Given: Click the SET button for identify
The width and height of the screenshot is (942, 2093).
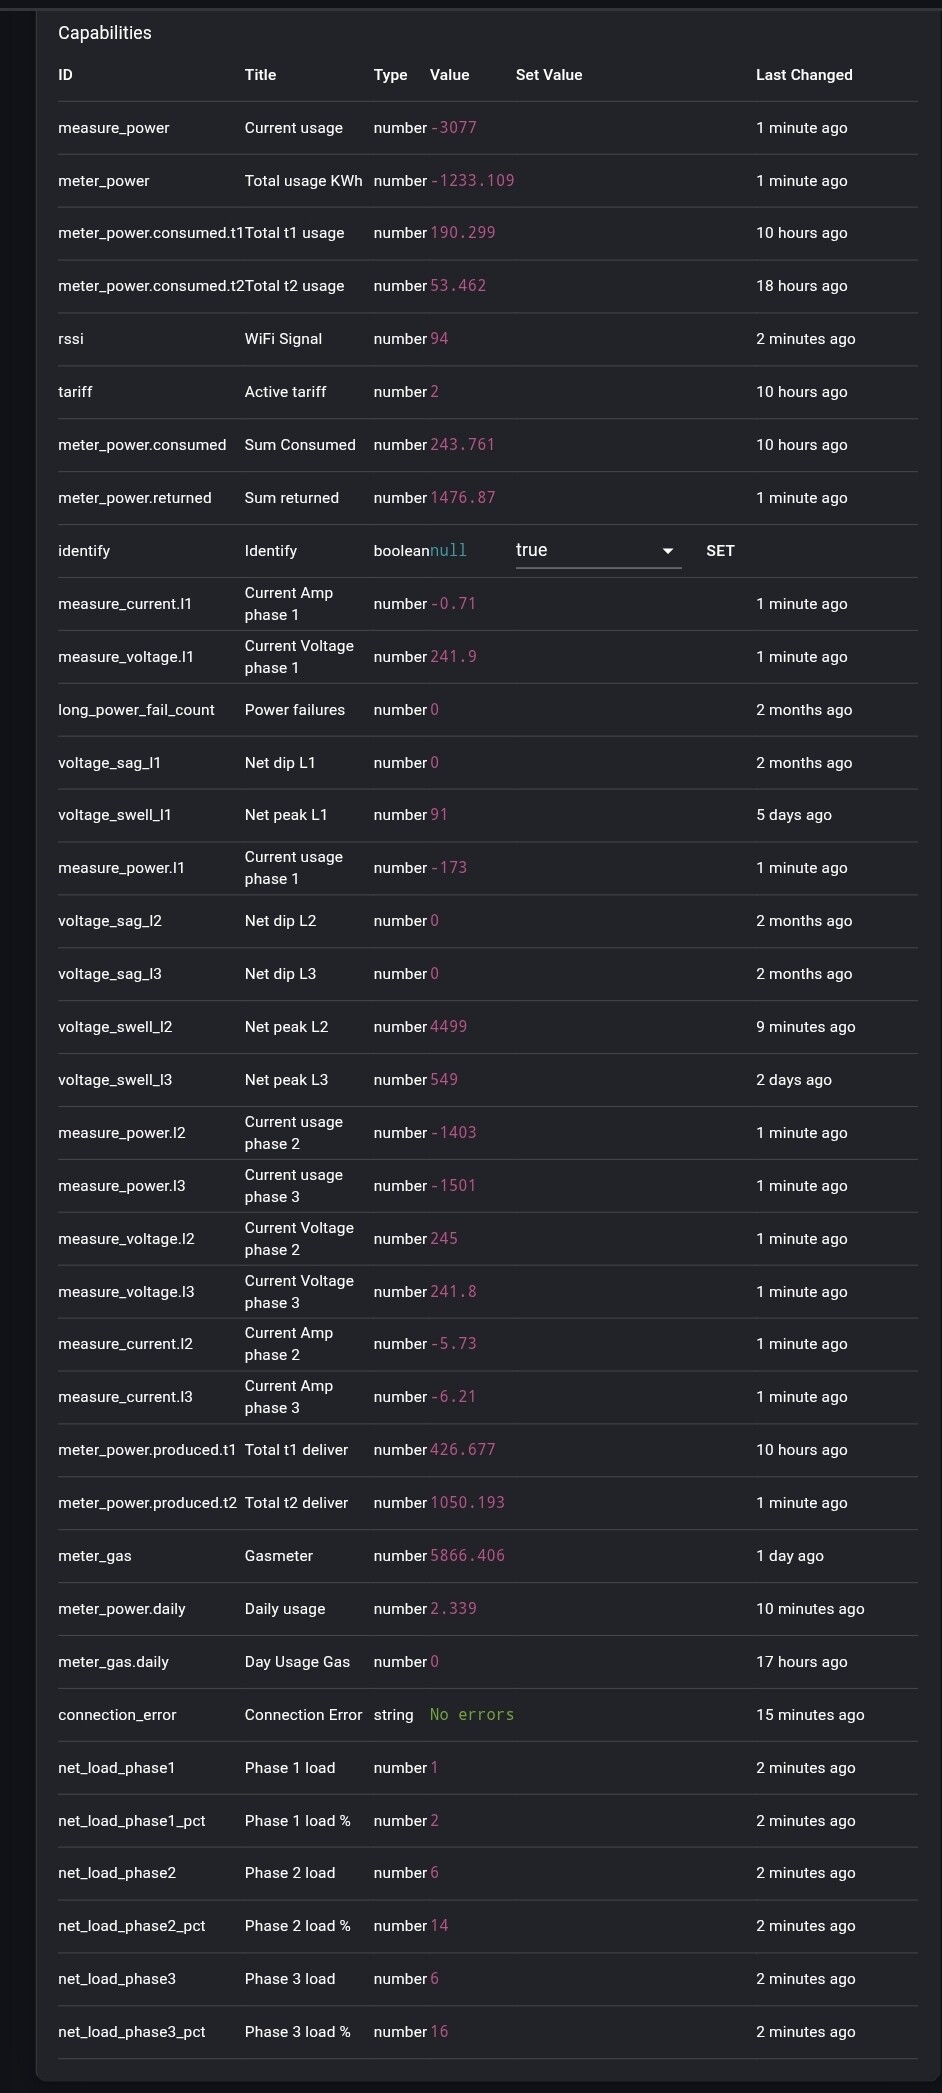Looking at the screenshot, I should [720, 551].
